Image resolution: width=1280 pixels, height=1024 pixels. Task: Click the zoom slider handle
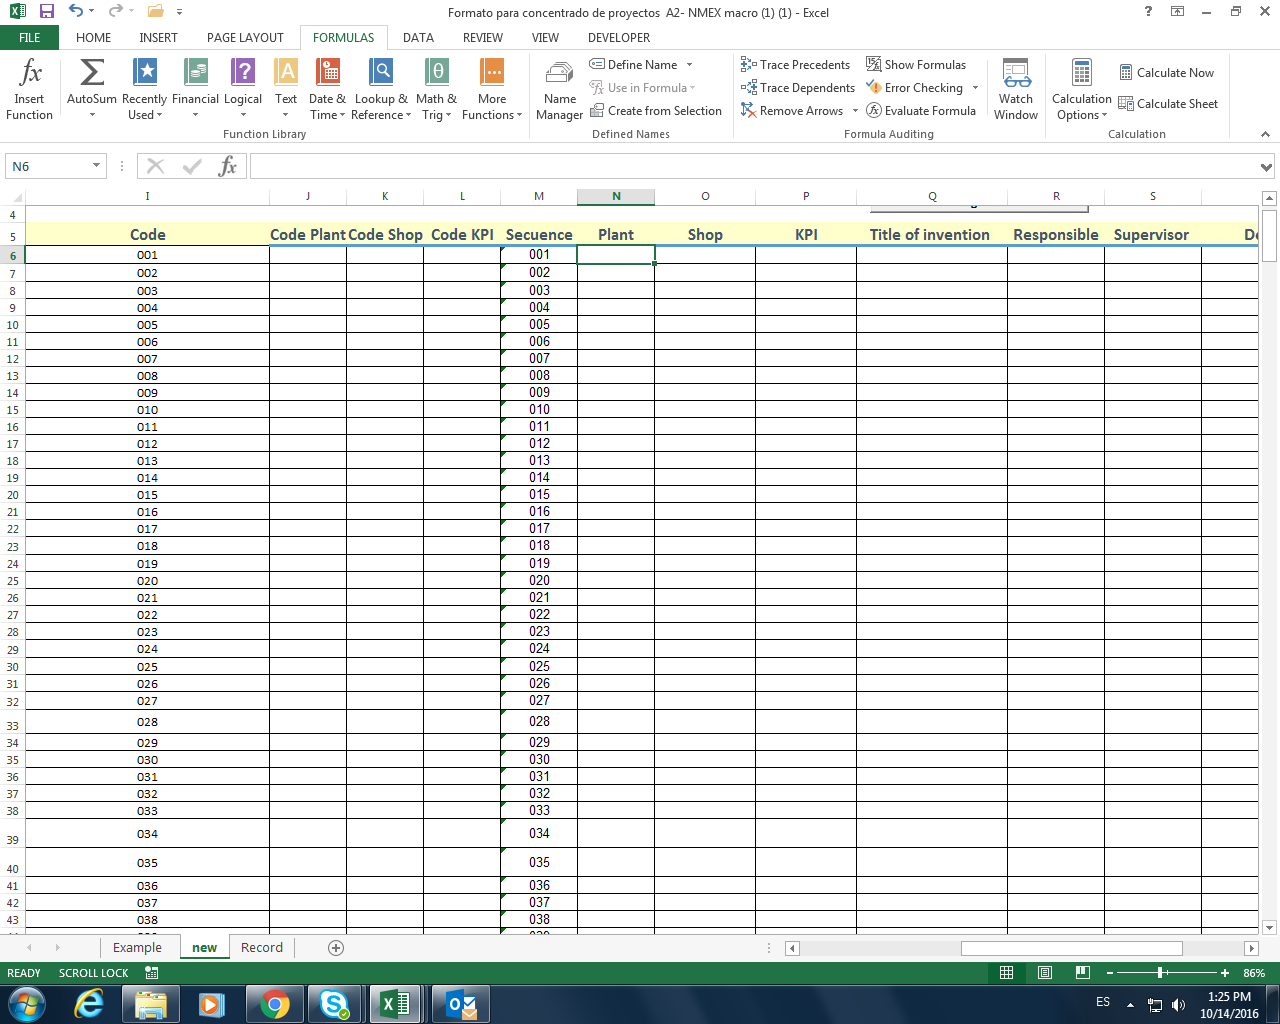pyautogui.click(x=1161, y=973)
